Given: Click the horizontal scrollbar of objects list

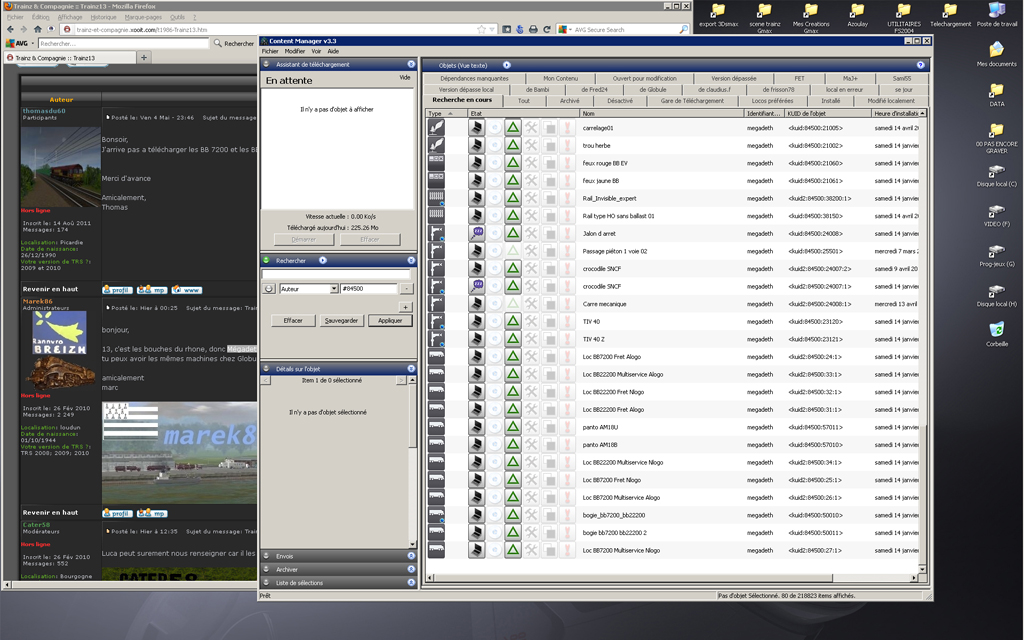Looking at the screenshot, I should pos(672,578).
